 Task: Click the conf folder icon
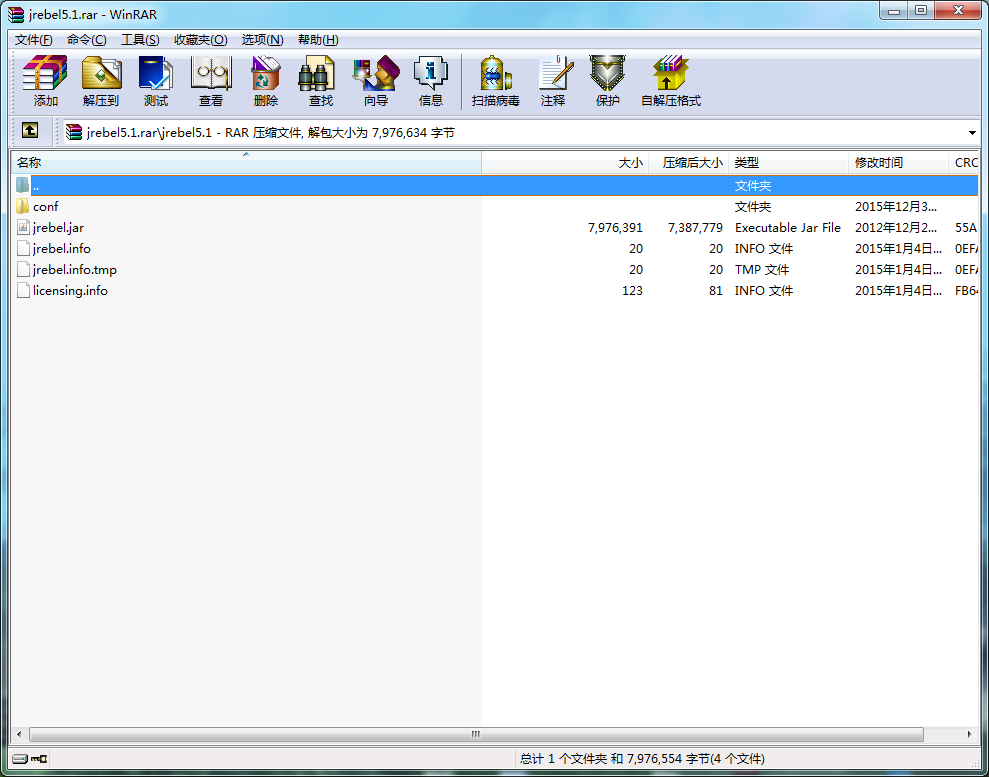point(23,206)
